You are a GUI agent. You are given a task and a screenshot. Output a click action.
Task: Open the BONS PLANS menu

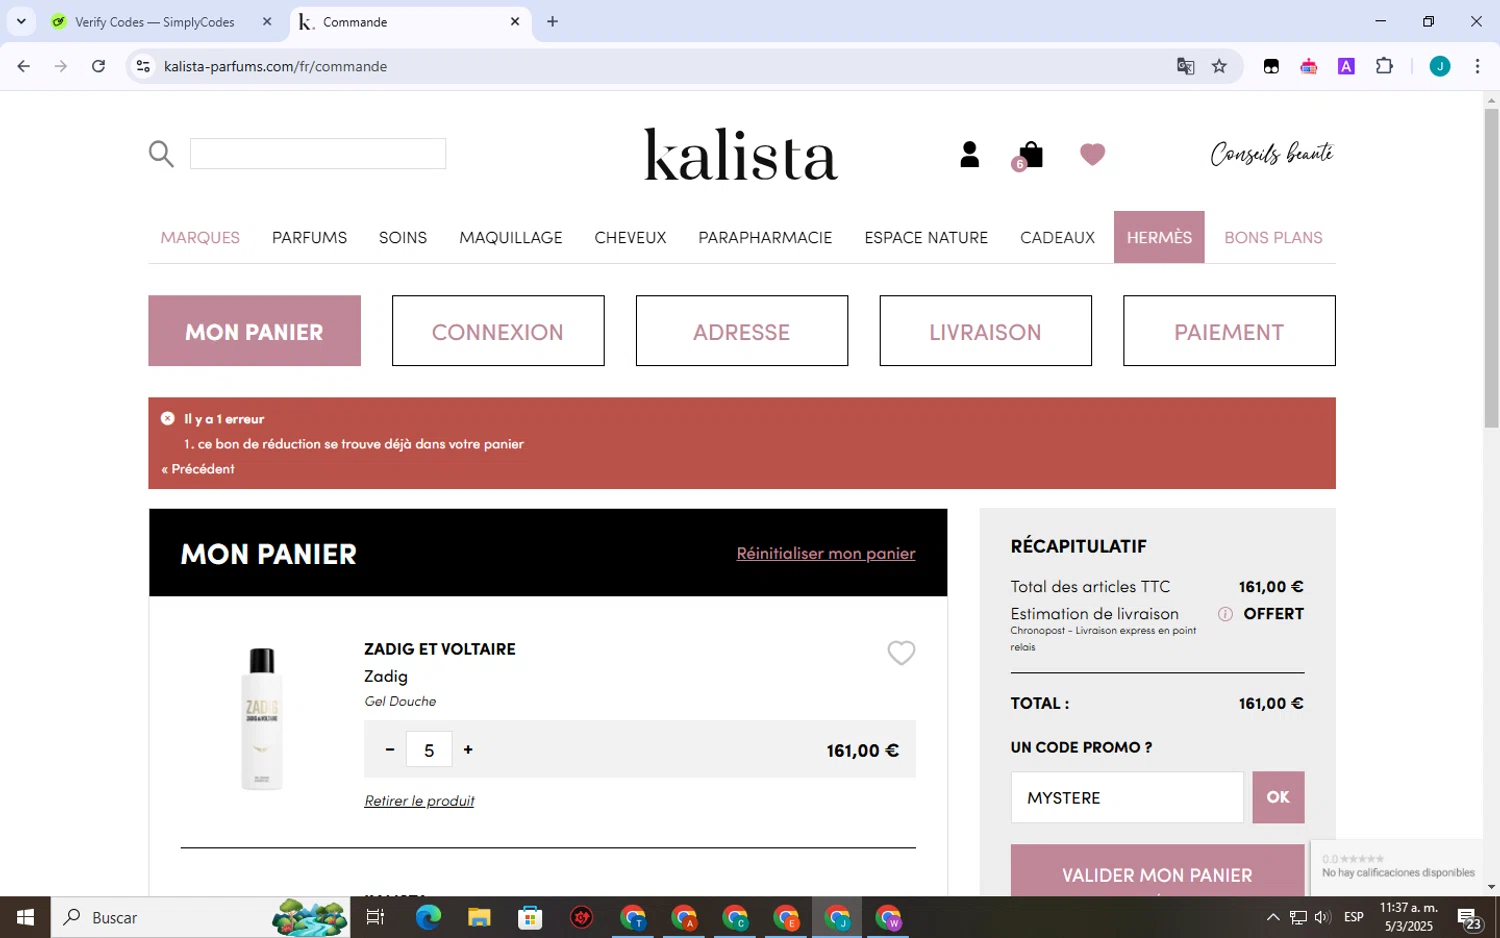[1273, 237]
